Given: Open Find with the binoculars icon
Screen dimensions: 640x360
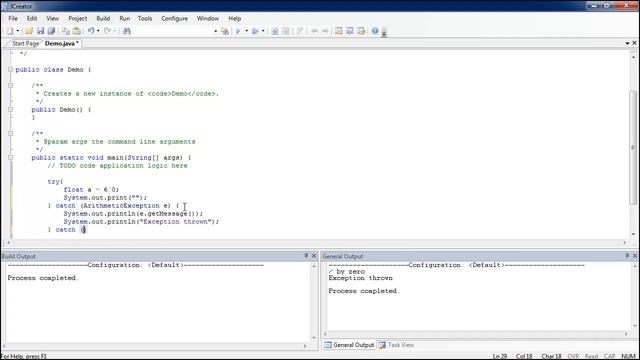Looking at the screenshot, I should [127, 31].
